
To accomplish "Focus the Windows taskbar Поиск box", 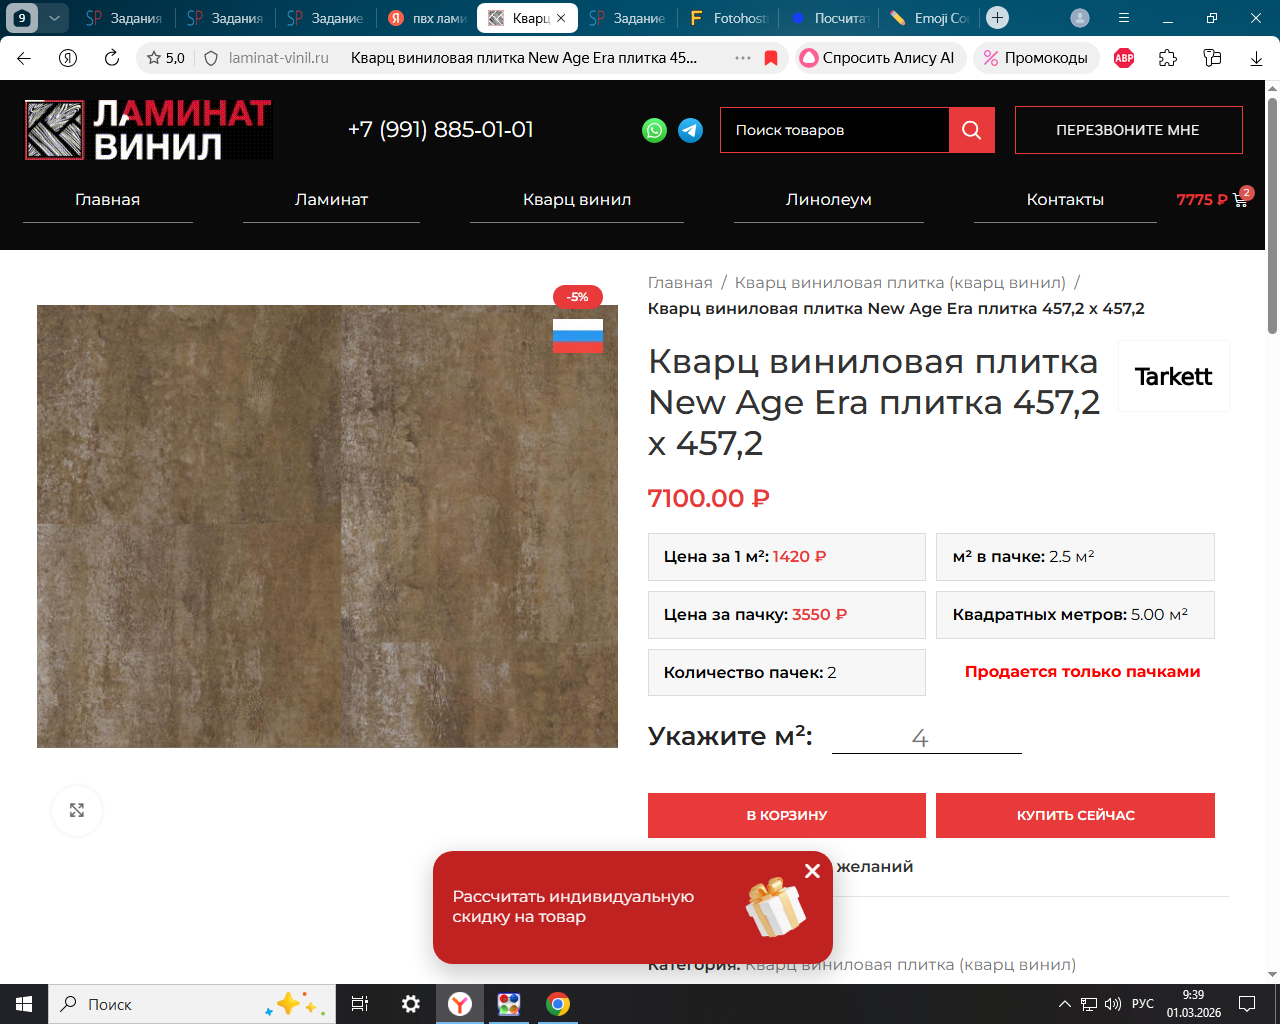I will point(190,1004).
